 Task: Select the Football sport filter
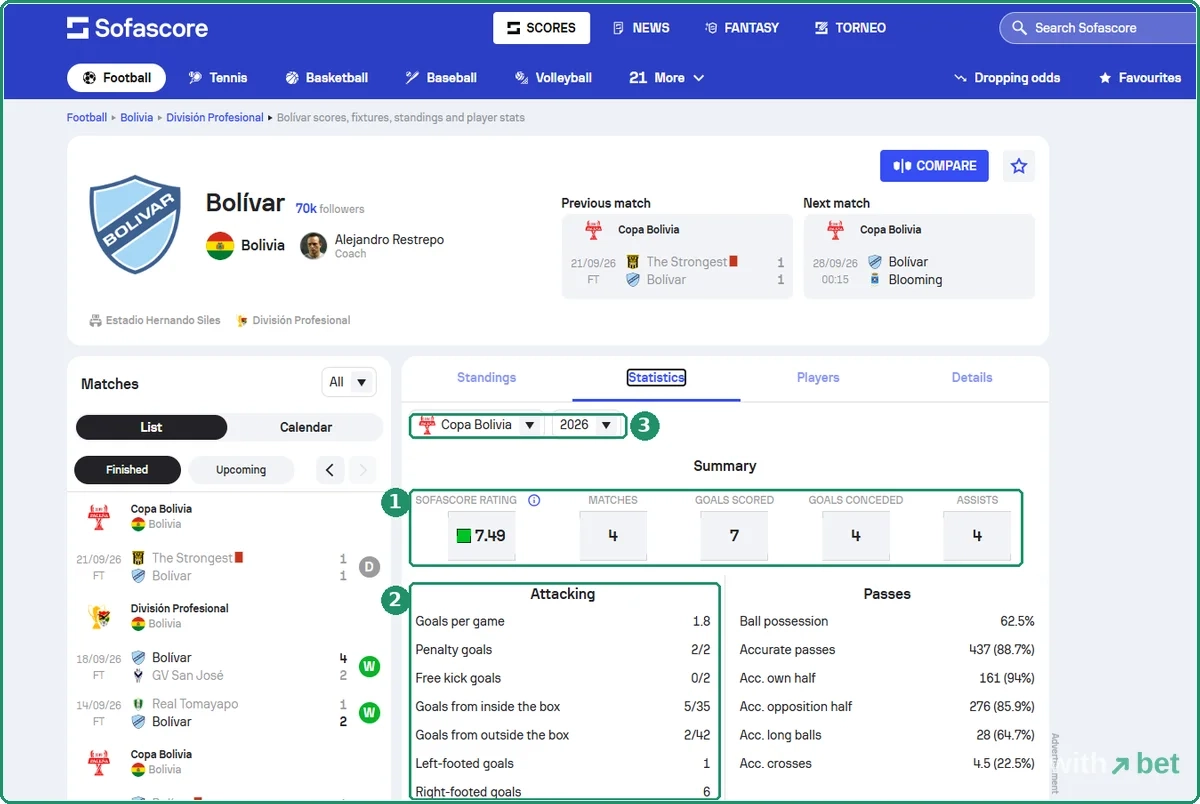117,78
